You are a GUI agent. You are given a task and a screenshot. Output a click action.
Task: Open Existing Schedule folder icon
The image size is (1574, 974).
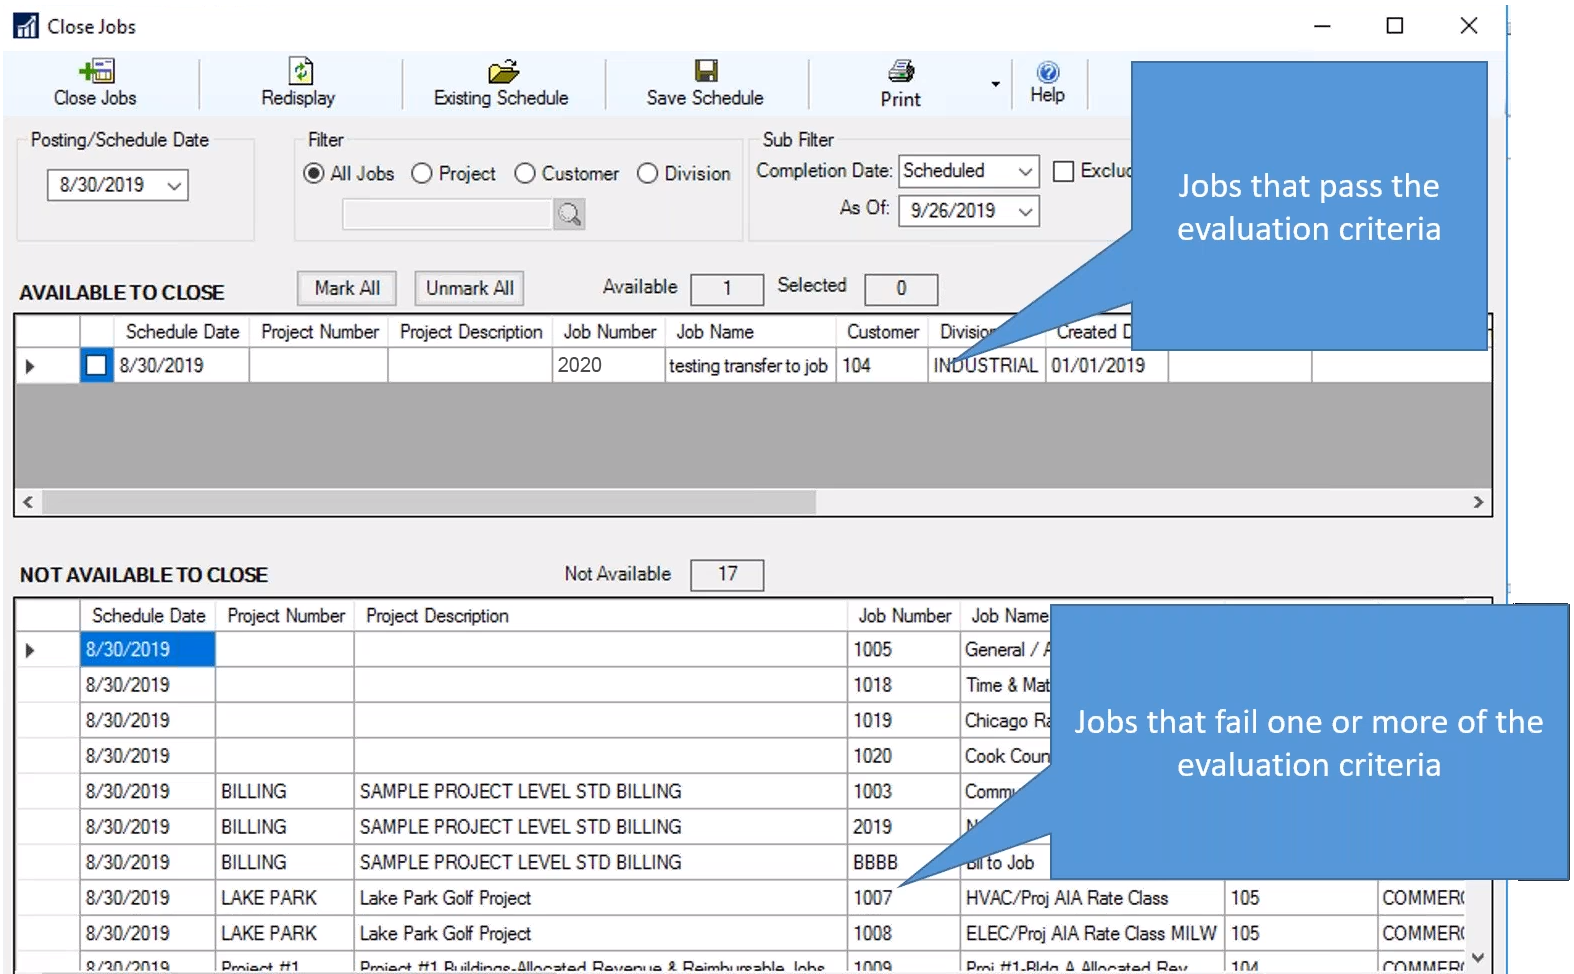pos(503,71)
